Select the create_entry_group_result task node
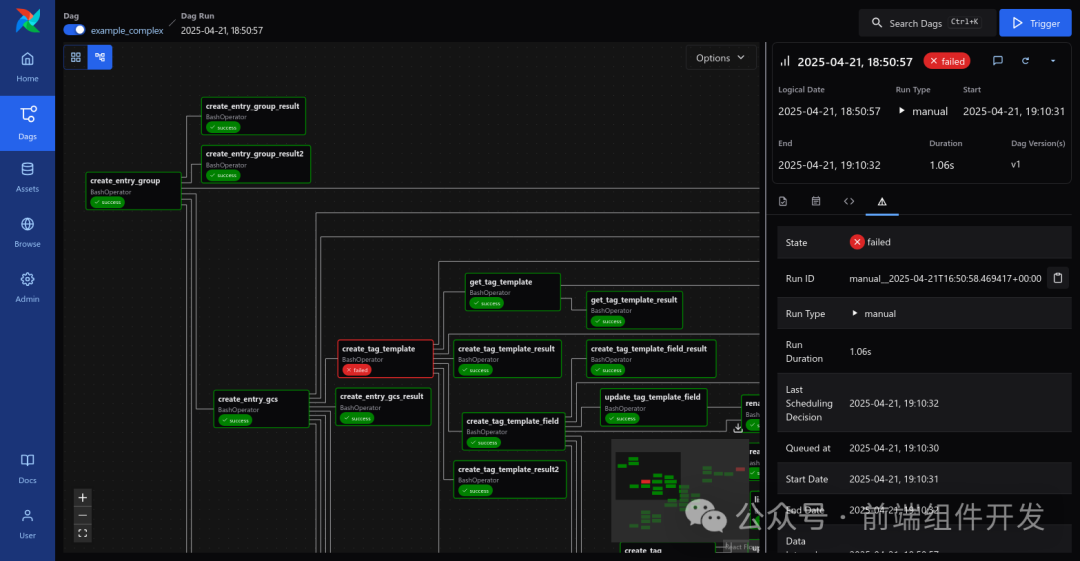Screen dimensions: 1080x561 pos(253,116)
